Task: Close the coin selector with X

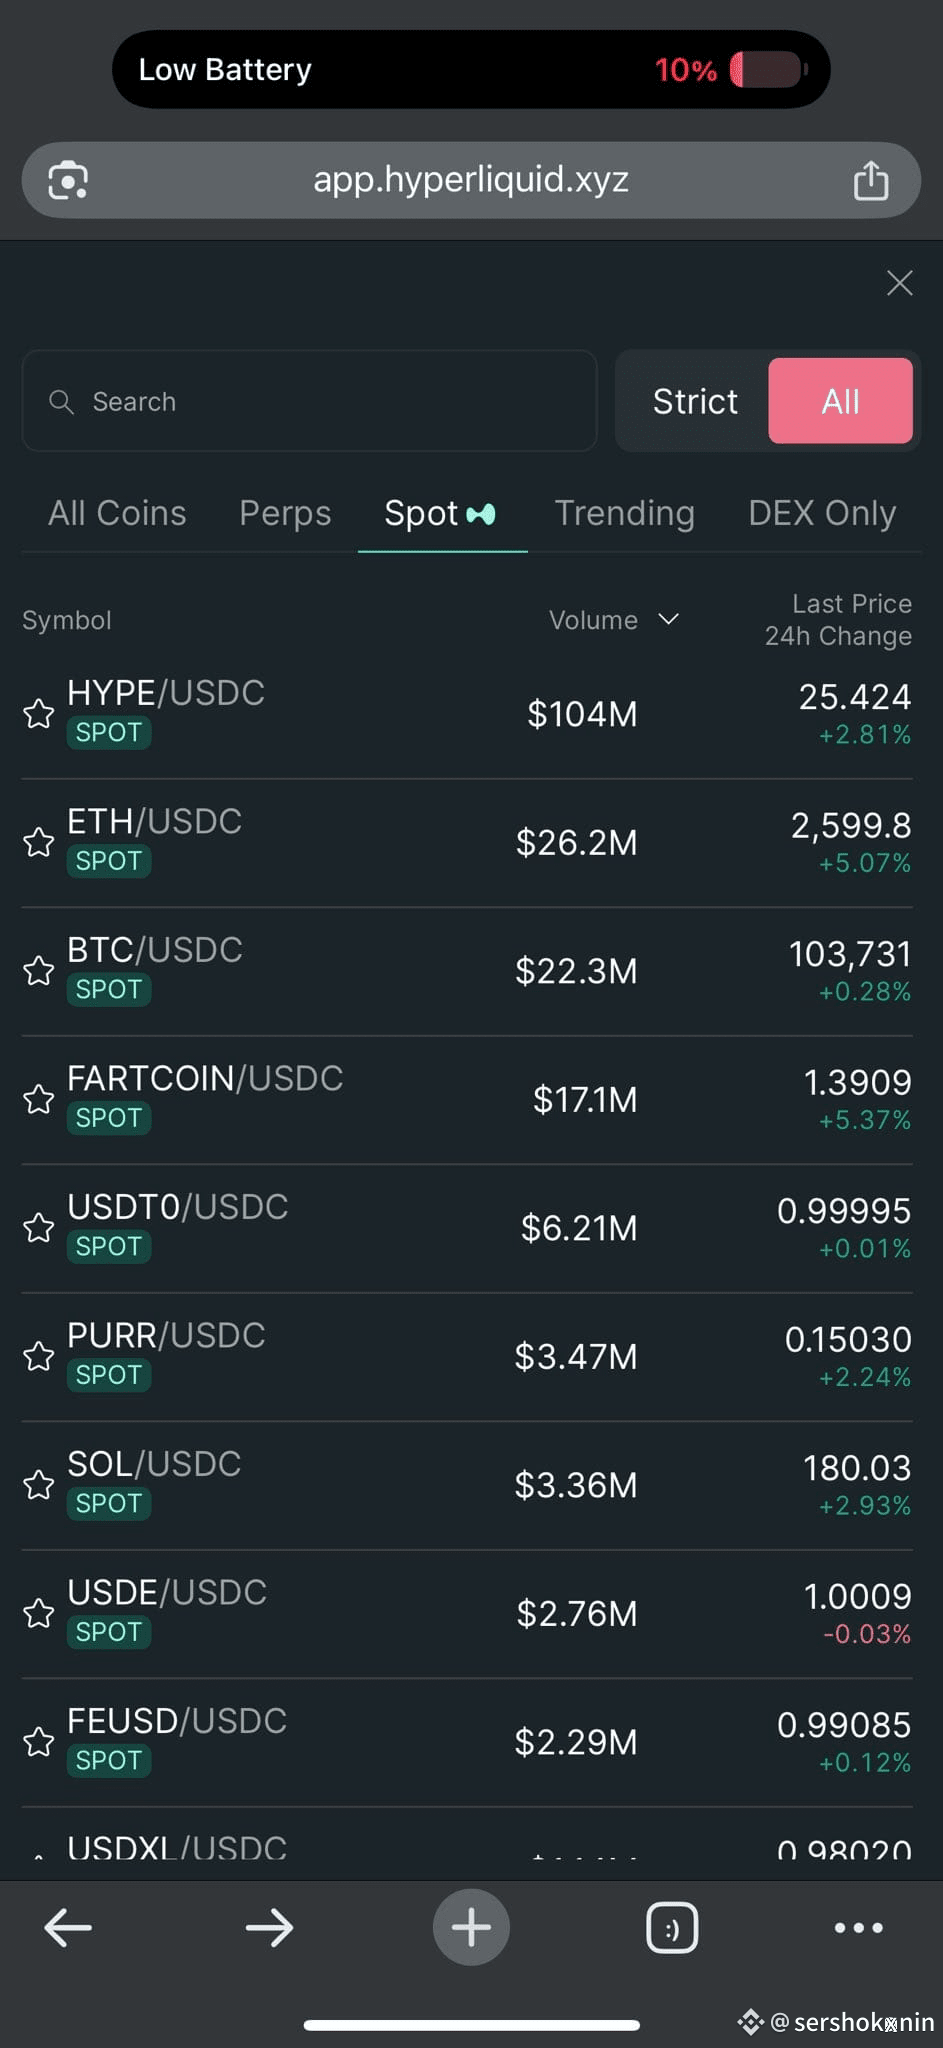Action: (900, 283)
